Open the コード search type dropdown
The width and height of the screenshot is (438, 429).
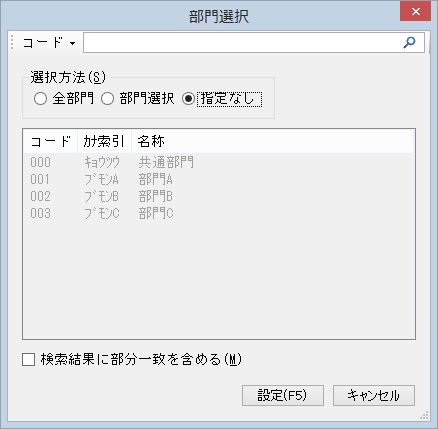tap(49, 43)
